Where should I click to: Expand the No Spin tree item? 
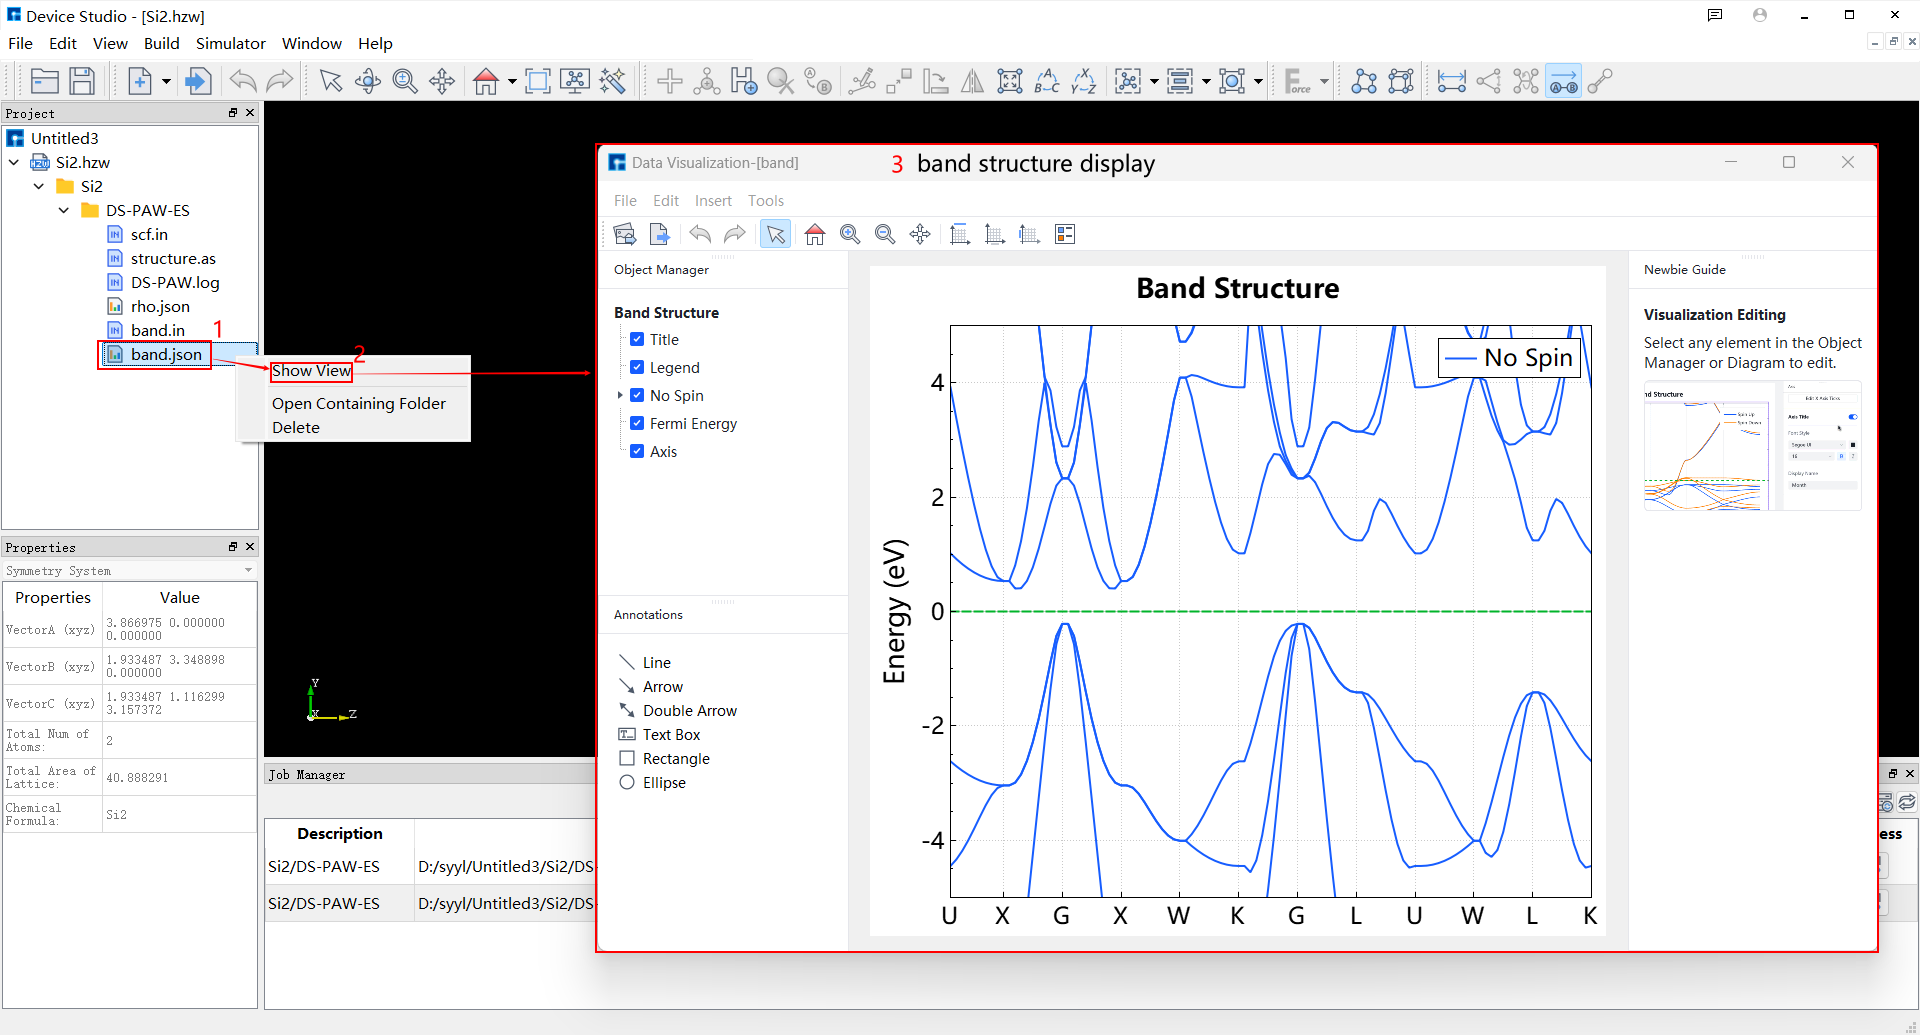[x=620, y=395]
